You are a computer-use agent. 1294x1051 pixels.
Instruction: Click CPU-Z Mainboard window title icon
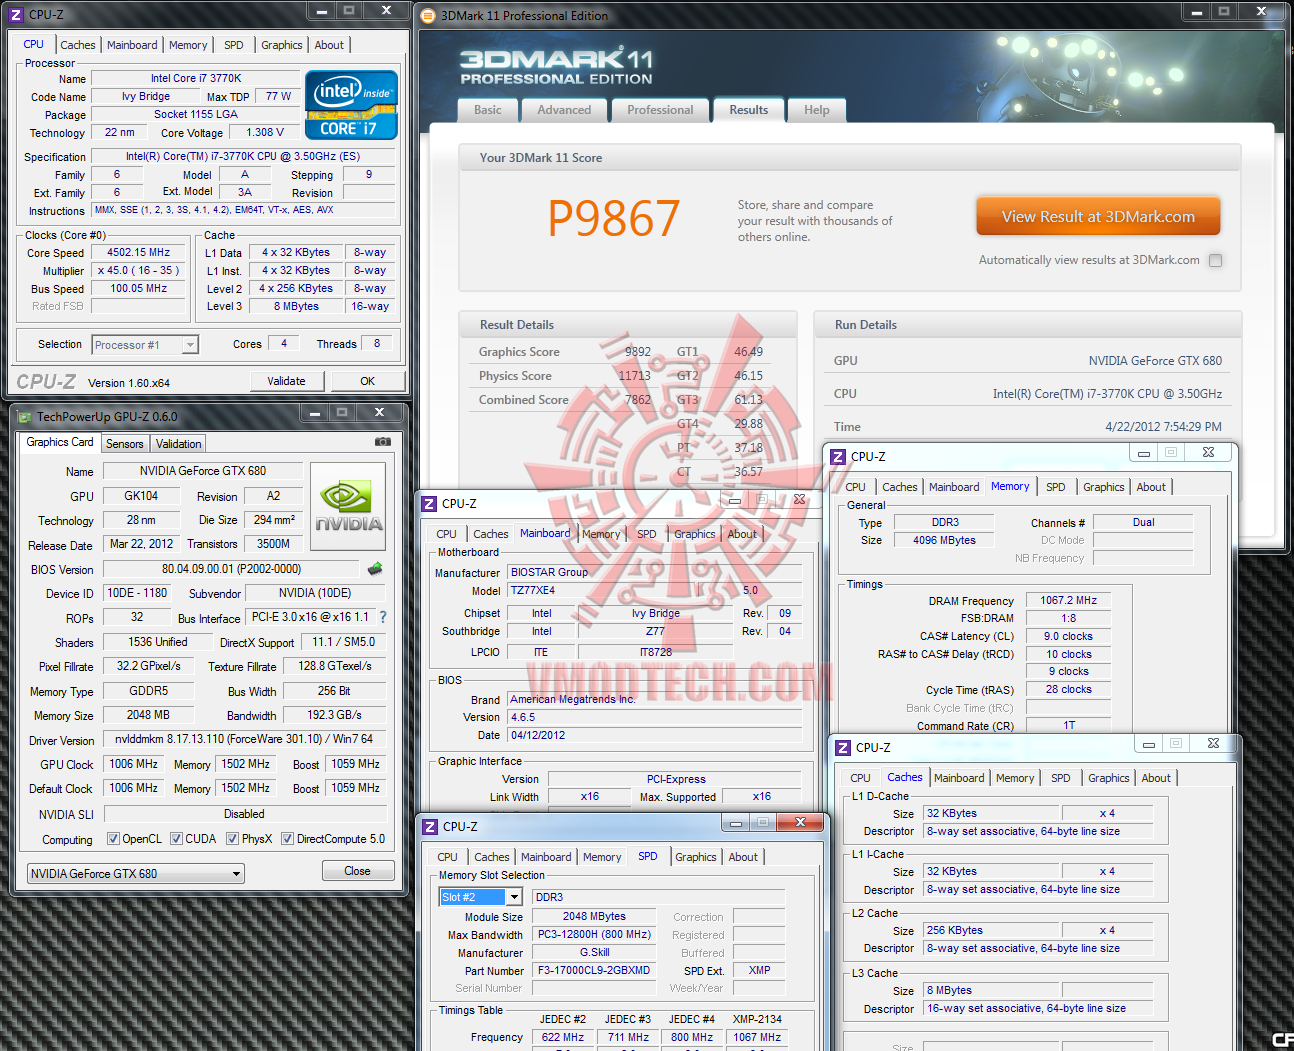[x=429, y=504]
